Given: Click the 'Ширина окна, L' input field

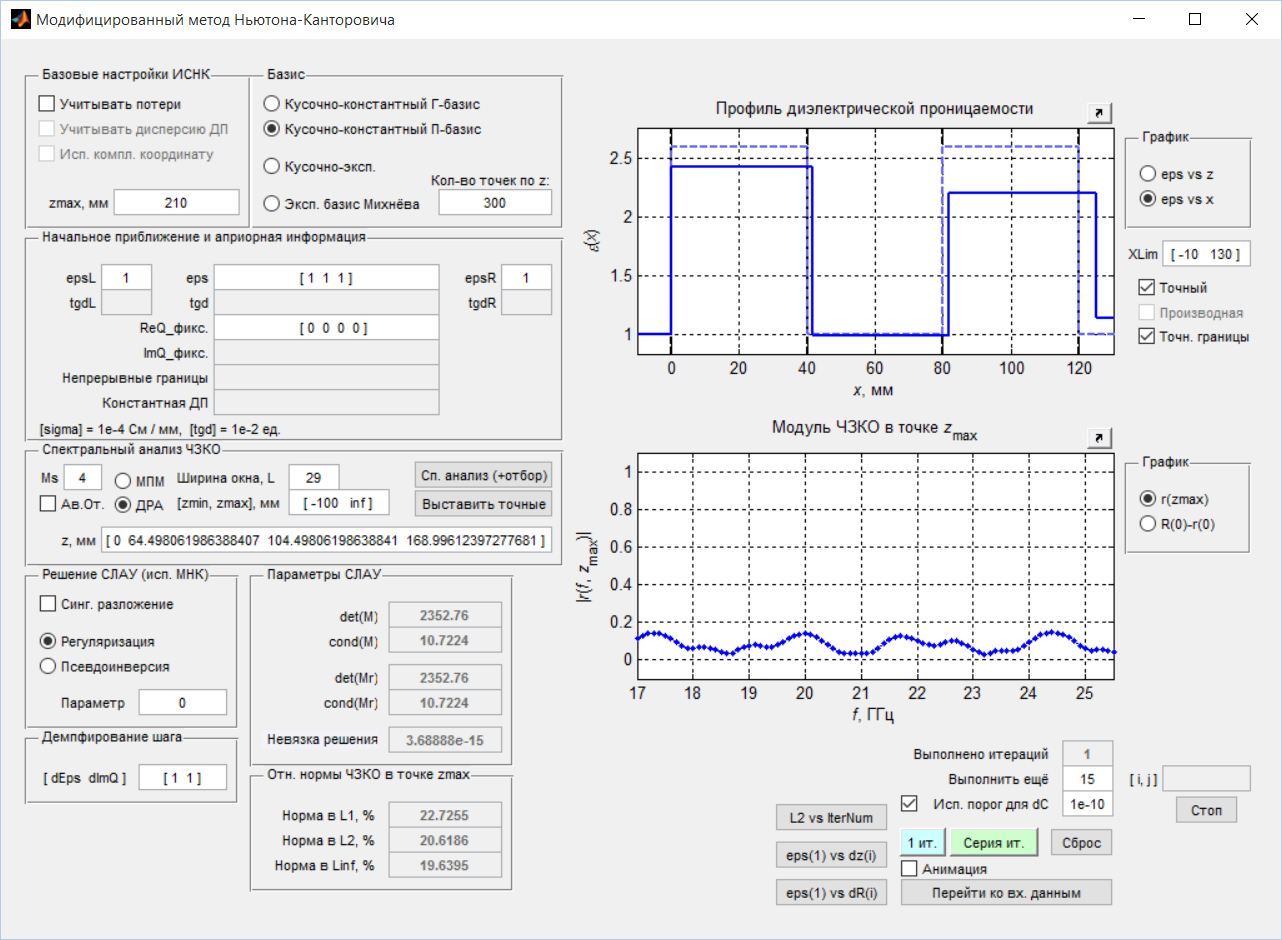Looking at the screenshot, I should point(314,478).
